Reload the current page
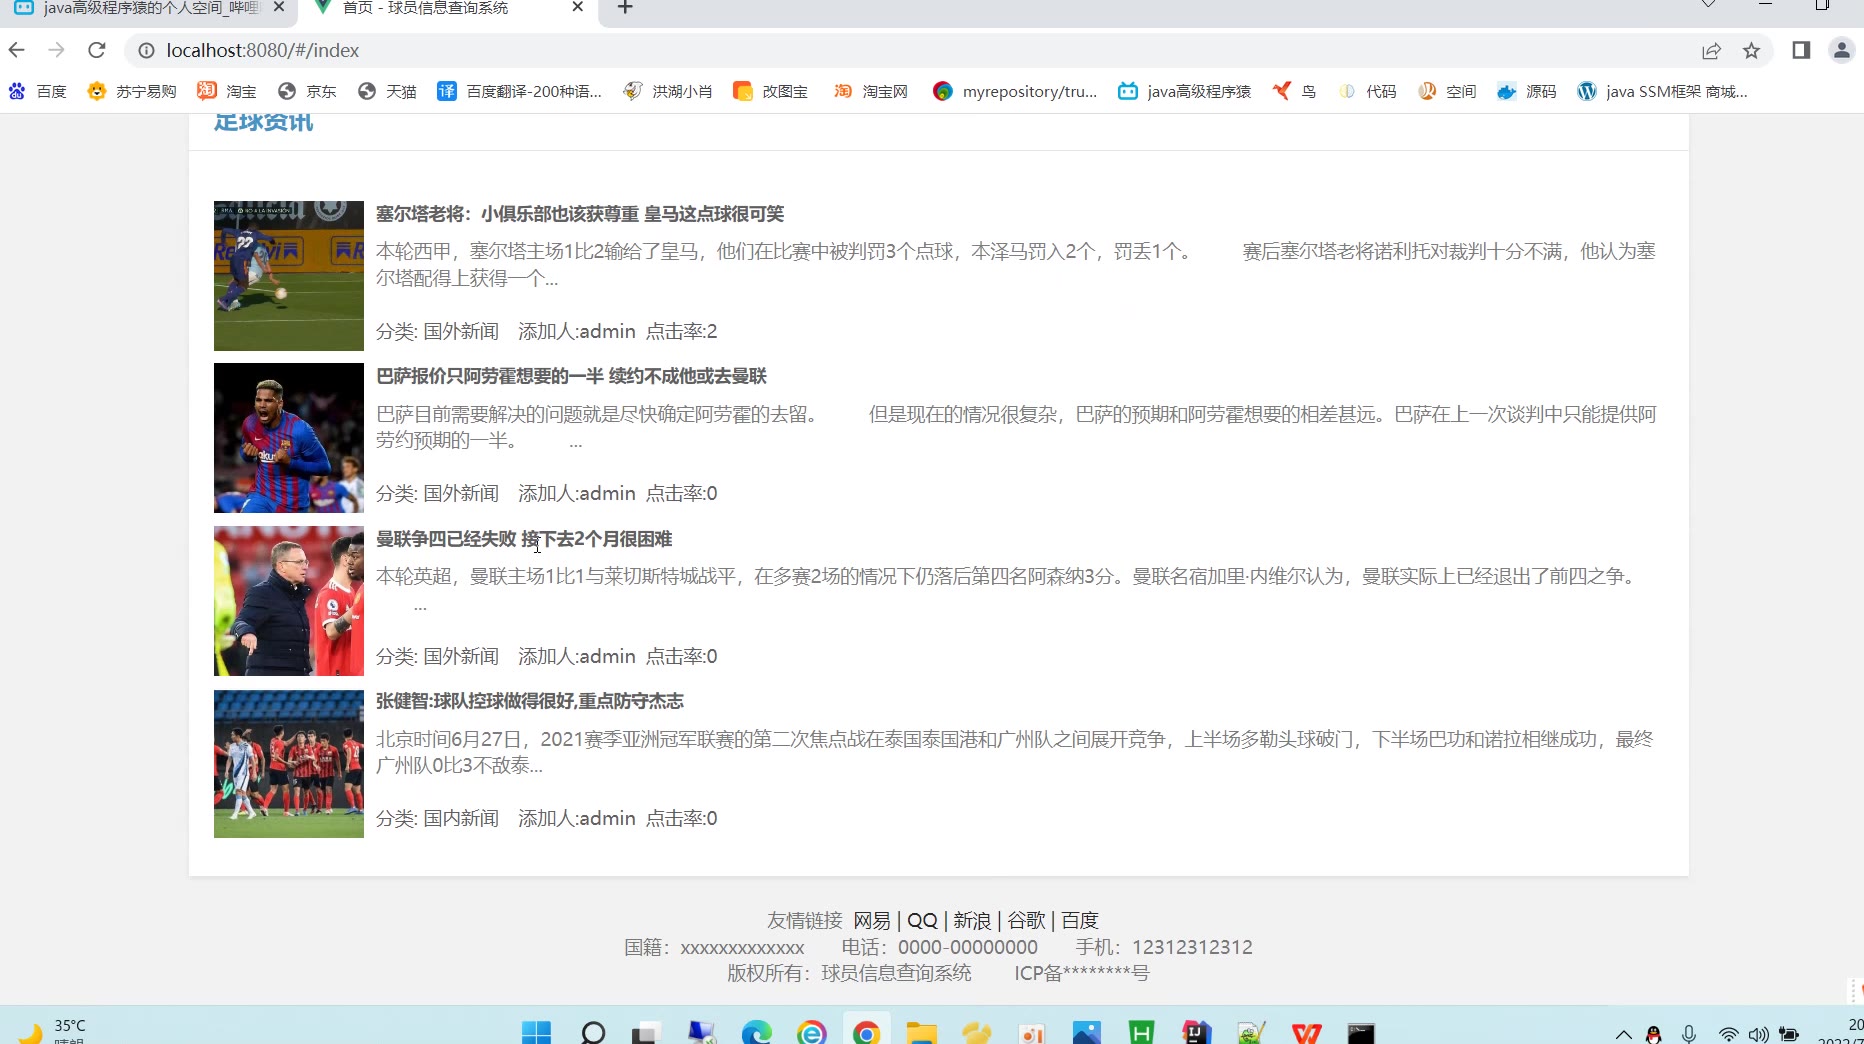Image resolution: width=1864 pixels, height=1044 pixels. tap(97, 50)
